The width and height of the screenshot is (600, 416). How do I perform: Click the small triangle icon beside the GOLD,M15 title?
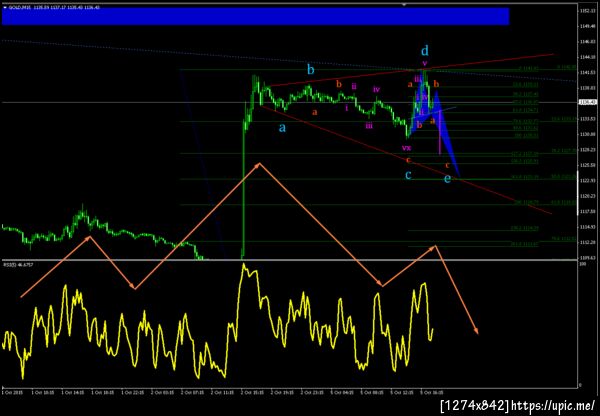[x=5, y=7]
